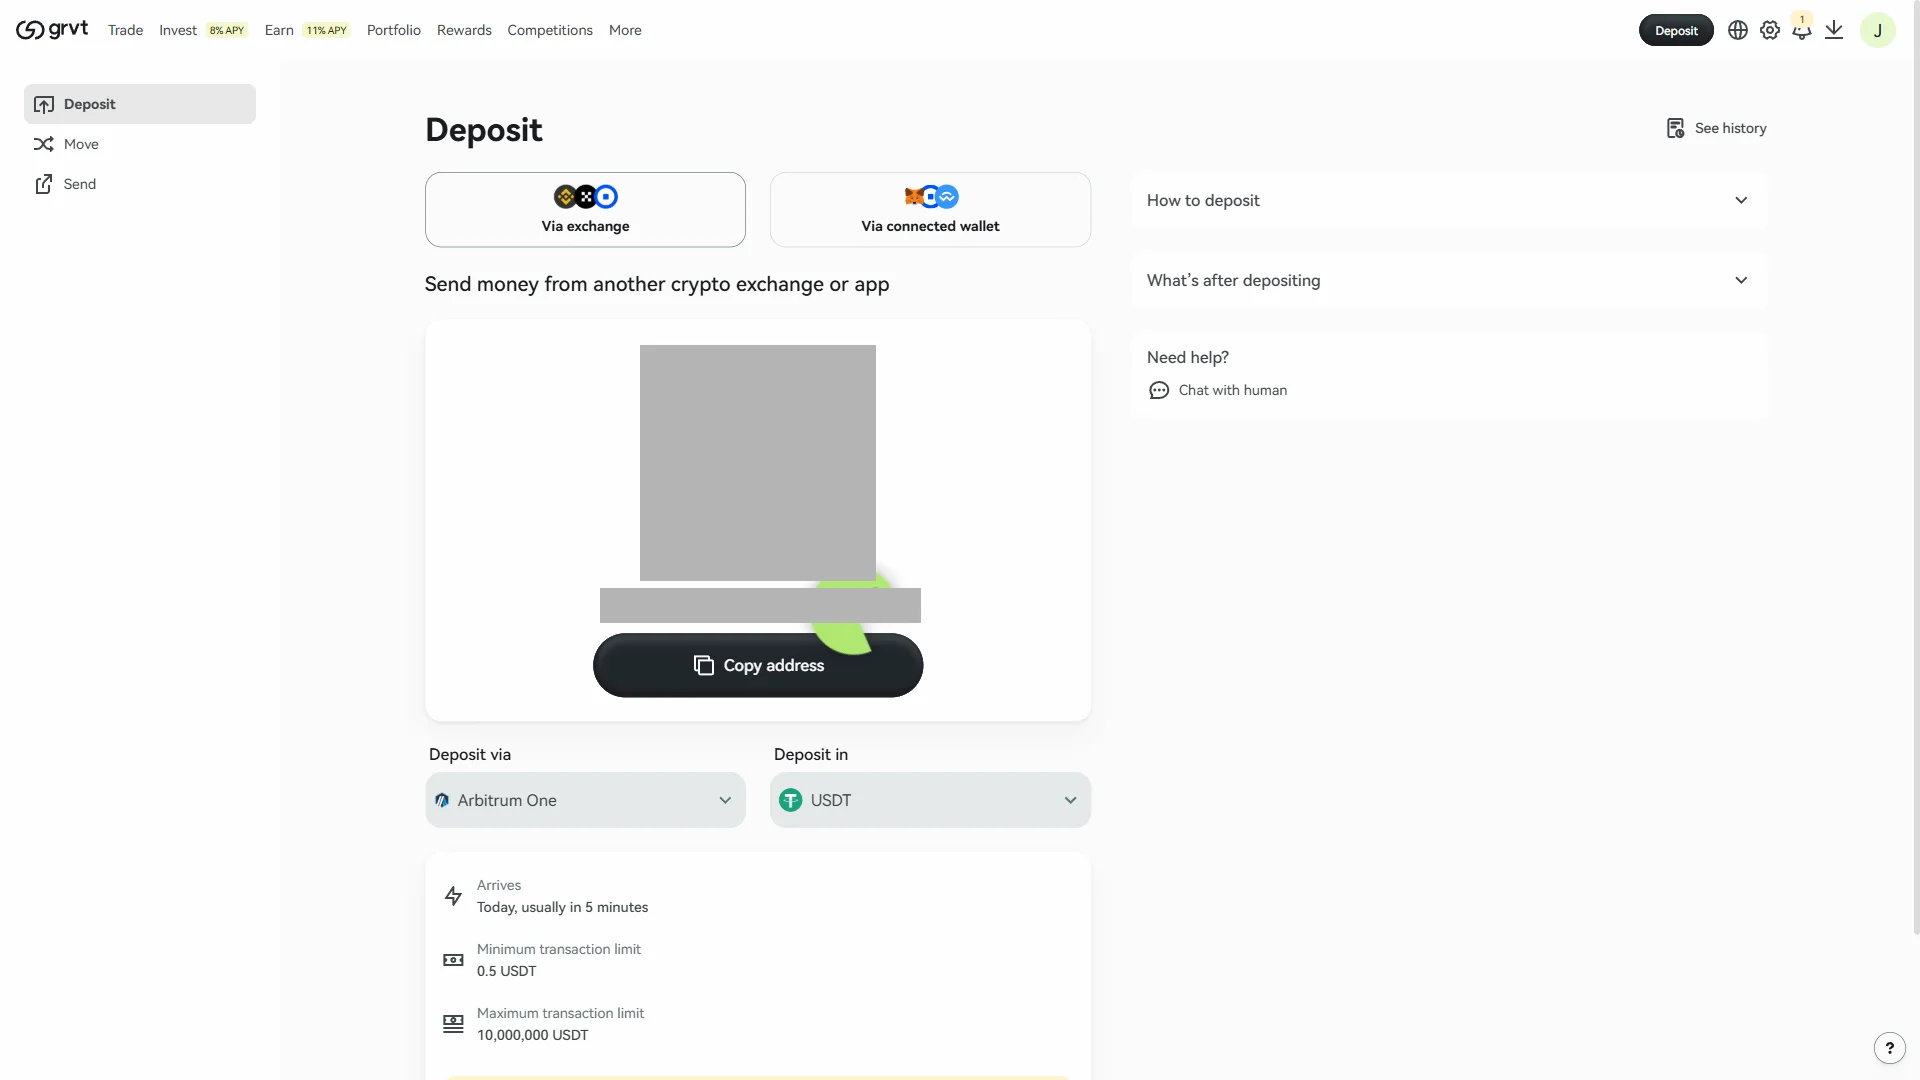This screenshot has height=1080, width=1920.
Task: Click the maximum limit banknote stack icon
Action: pyautogui.click(x=453, y=1024)
